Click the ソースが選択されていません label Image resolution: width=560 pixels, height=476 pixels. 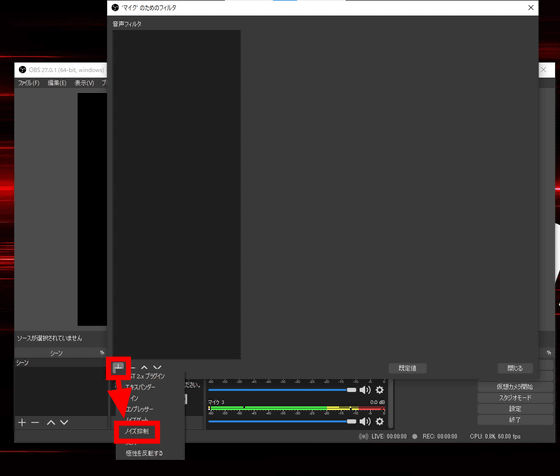[49, 338]
